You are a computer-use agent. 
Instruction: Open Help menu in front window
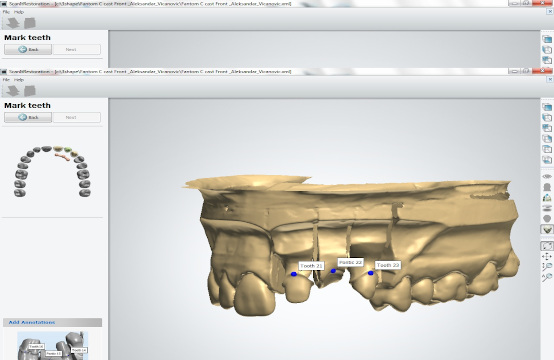click(x=19, y=80)
